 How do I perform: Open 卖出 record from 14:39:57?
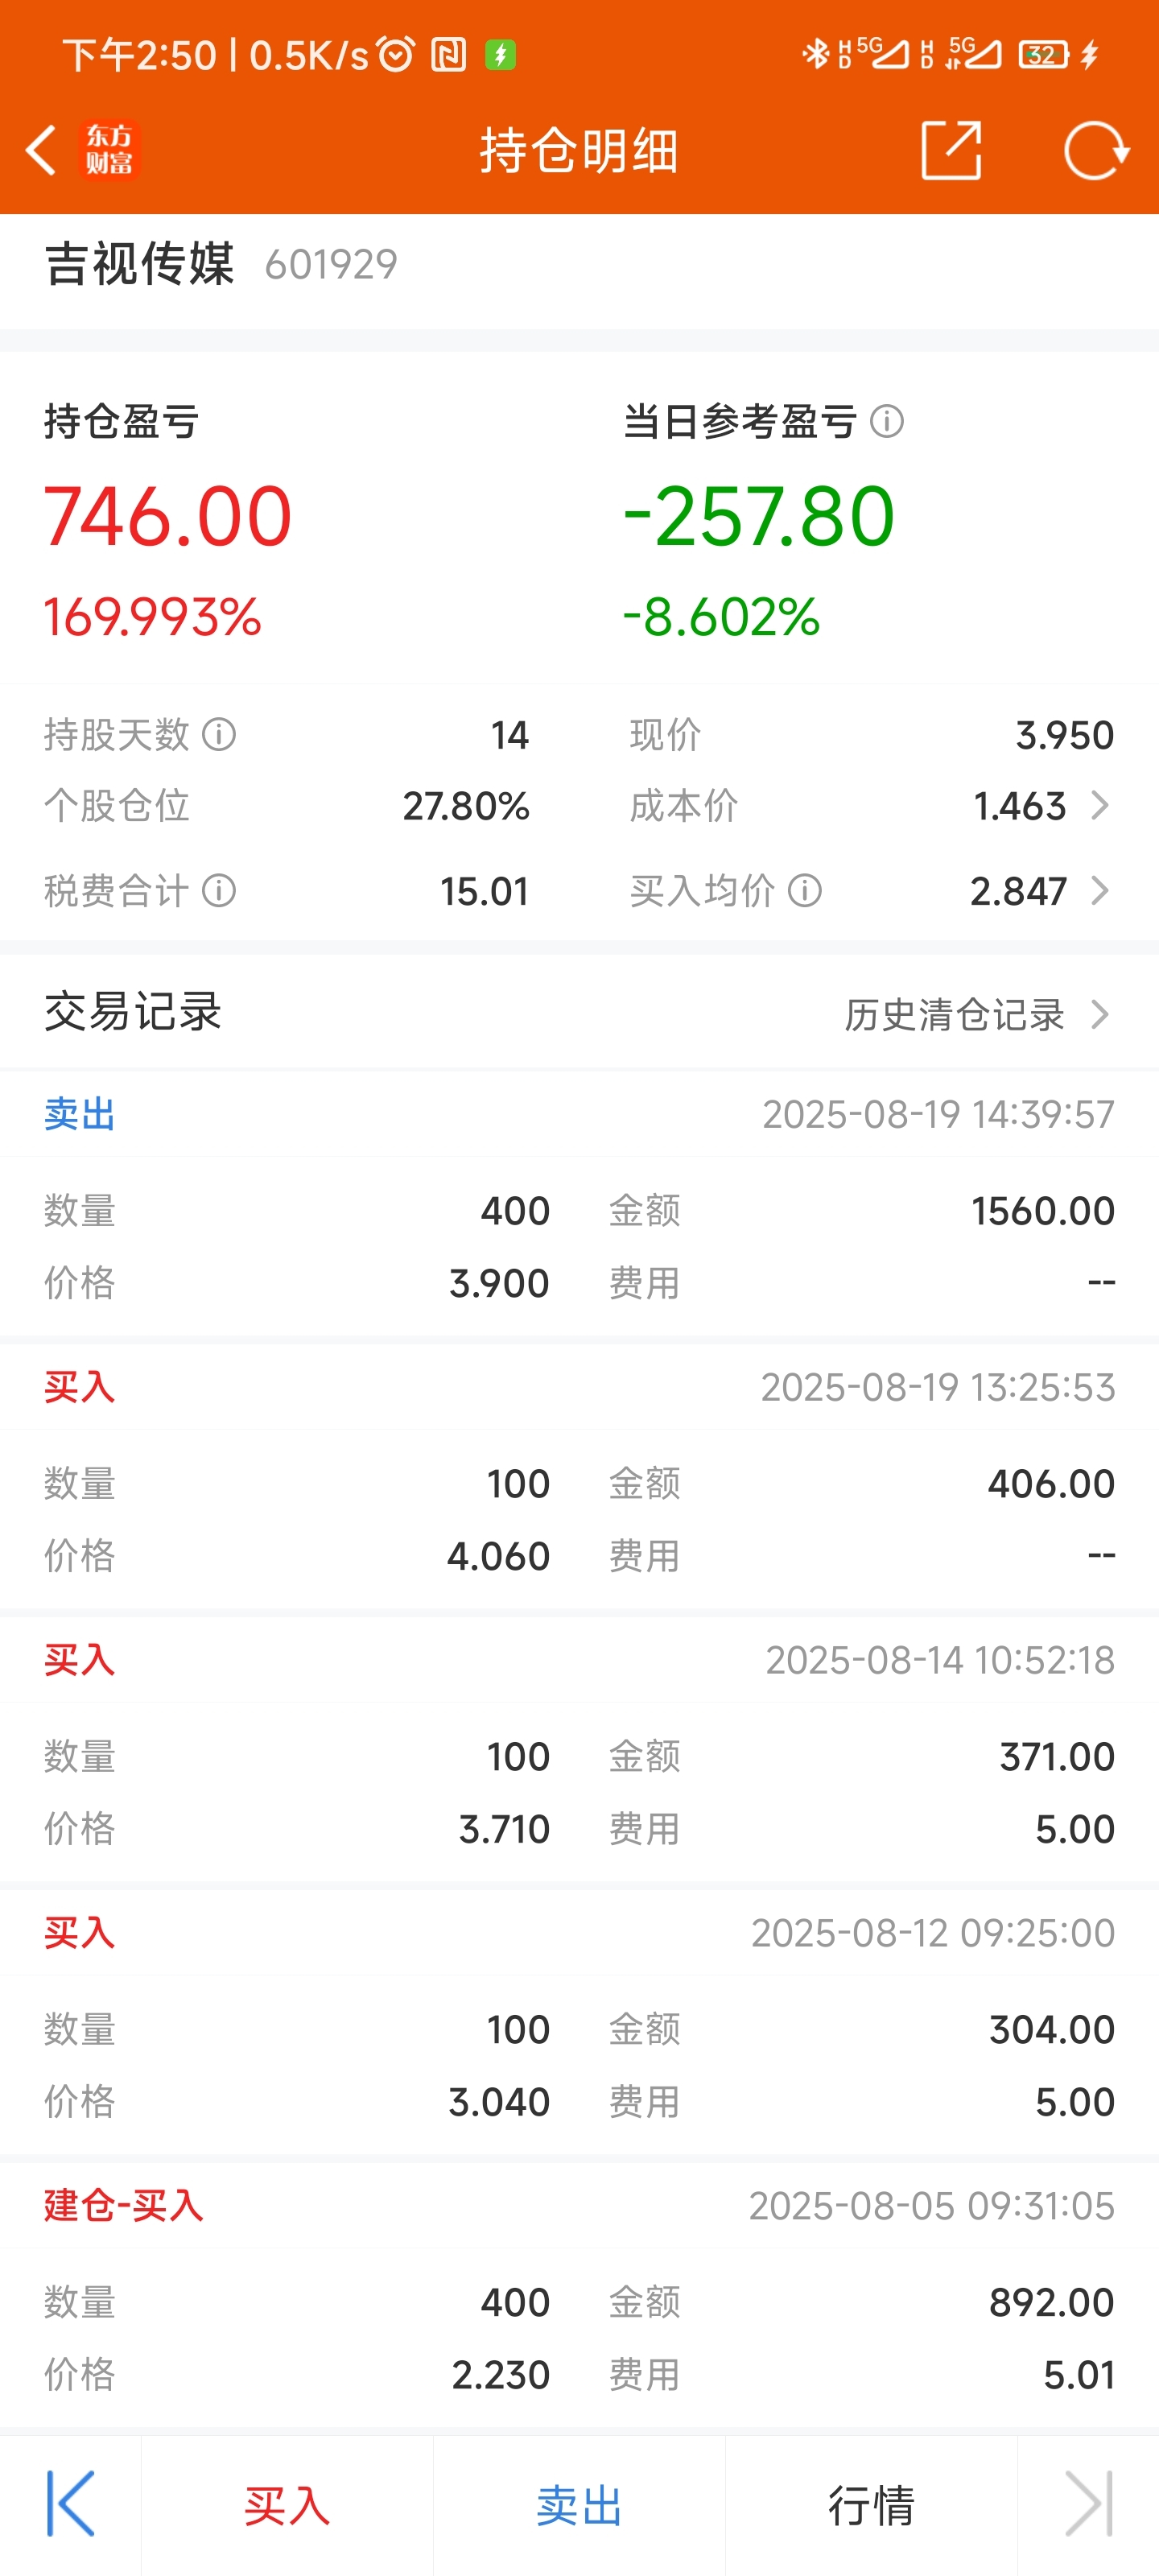point(579,1203)
